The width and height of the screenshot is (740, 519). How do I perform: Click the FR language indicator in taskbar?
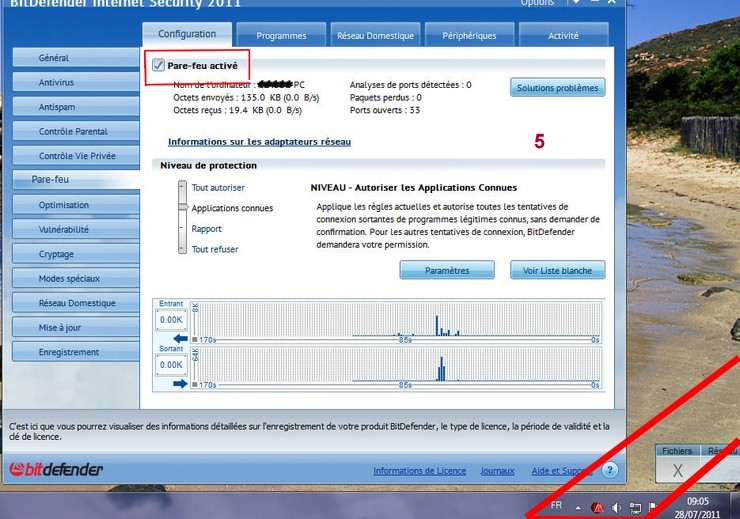(x=556, y=505)
